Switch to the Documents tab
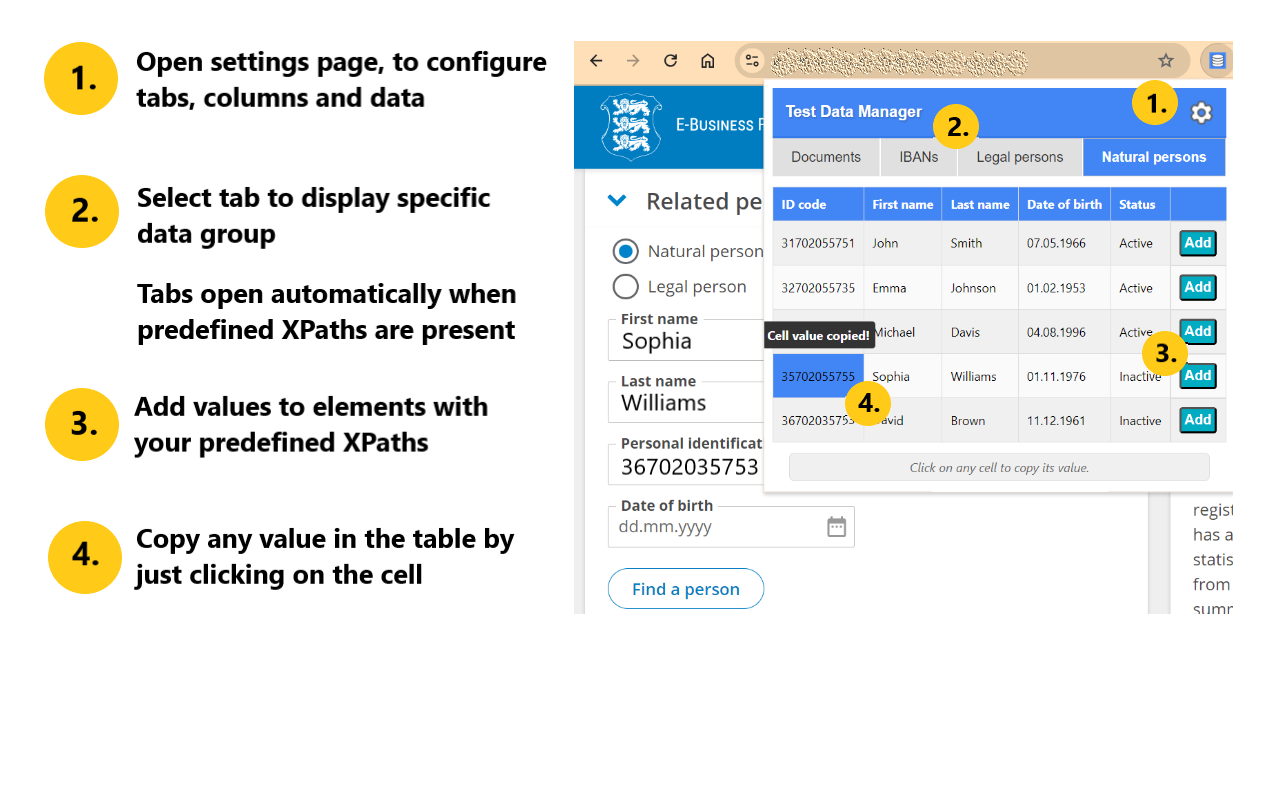 pos(825,157)
